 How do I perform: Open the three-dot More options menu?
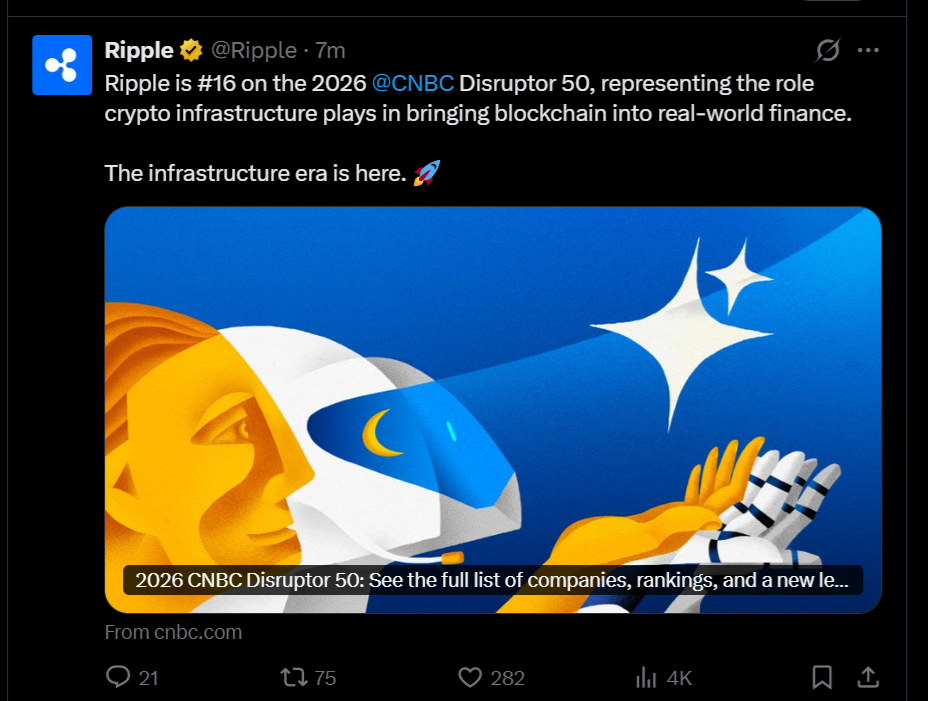click(x=868, y=50)
